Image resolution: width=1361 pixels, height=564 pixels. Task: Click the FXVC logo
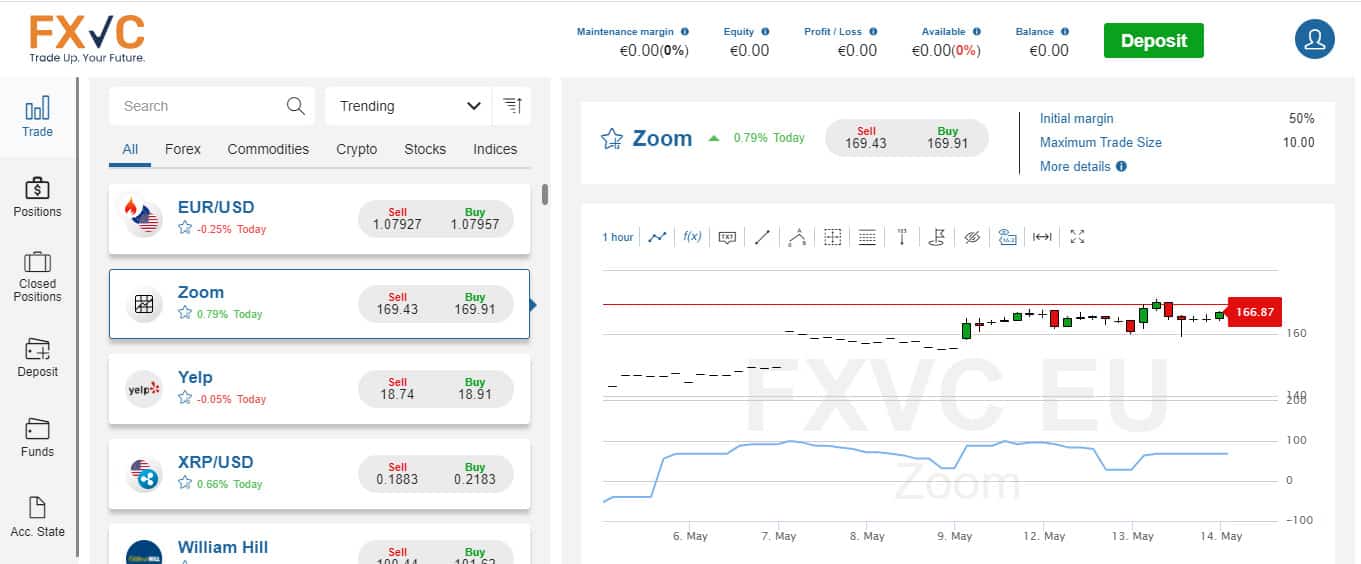[x=88, y=39]
